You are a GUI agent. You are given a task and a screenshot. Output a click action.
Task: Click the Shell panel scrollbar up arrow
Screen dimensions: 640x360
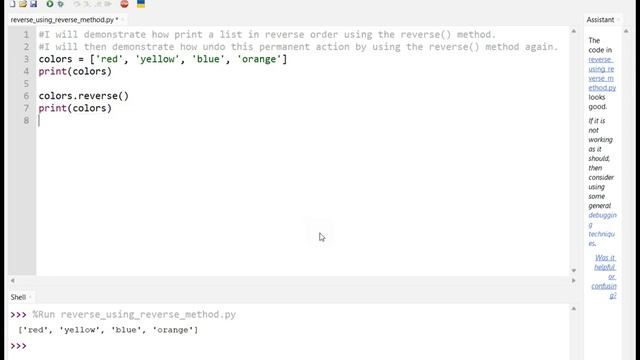[x=573, y=309]
